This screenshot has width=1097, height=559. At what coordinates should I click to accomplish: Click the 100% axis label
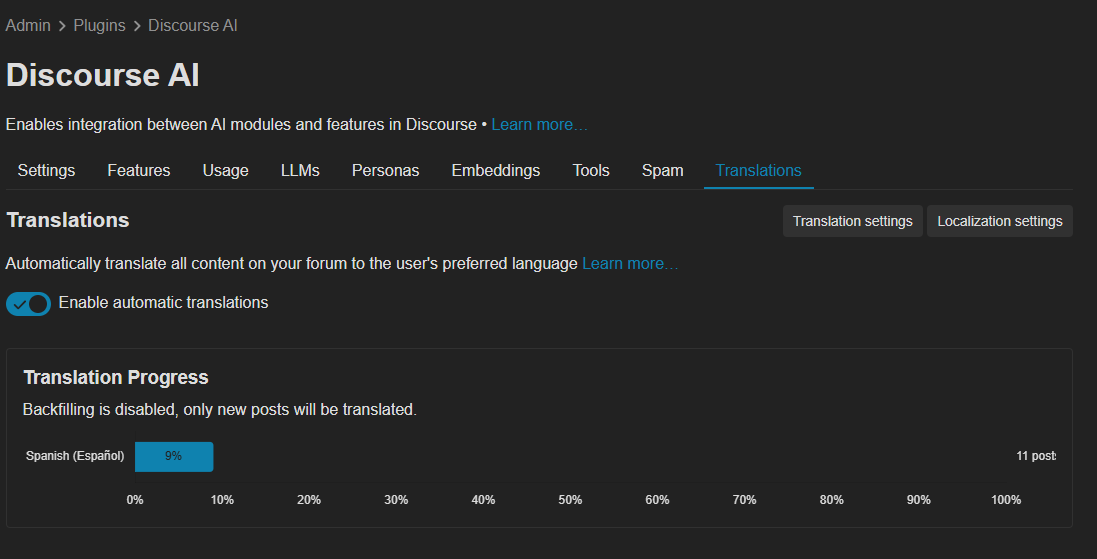1006,500
